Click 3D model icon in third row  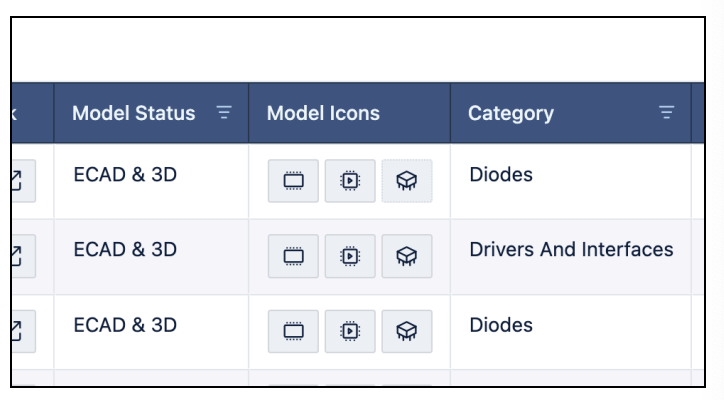[407, 331]
